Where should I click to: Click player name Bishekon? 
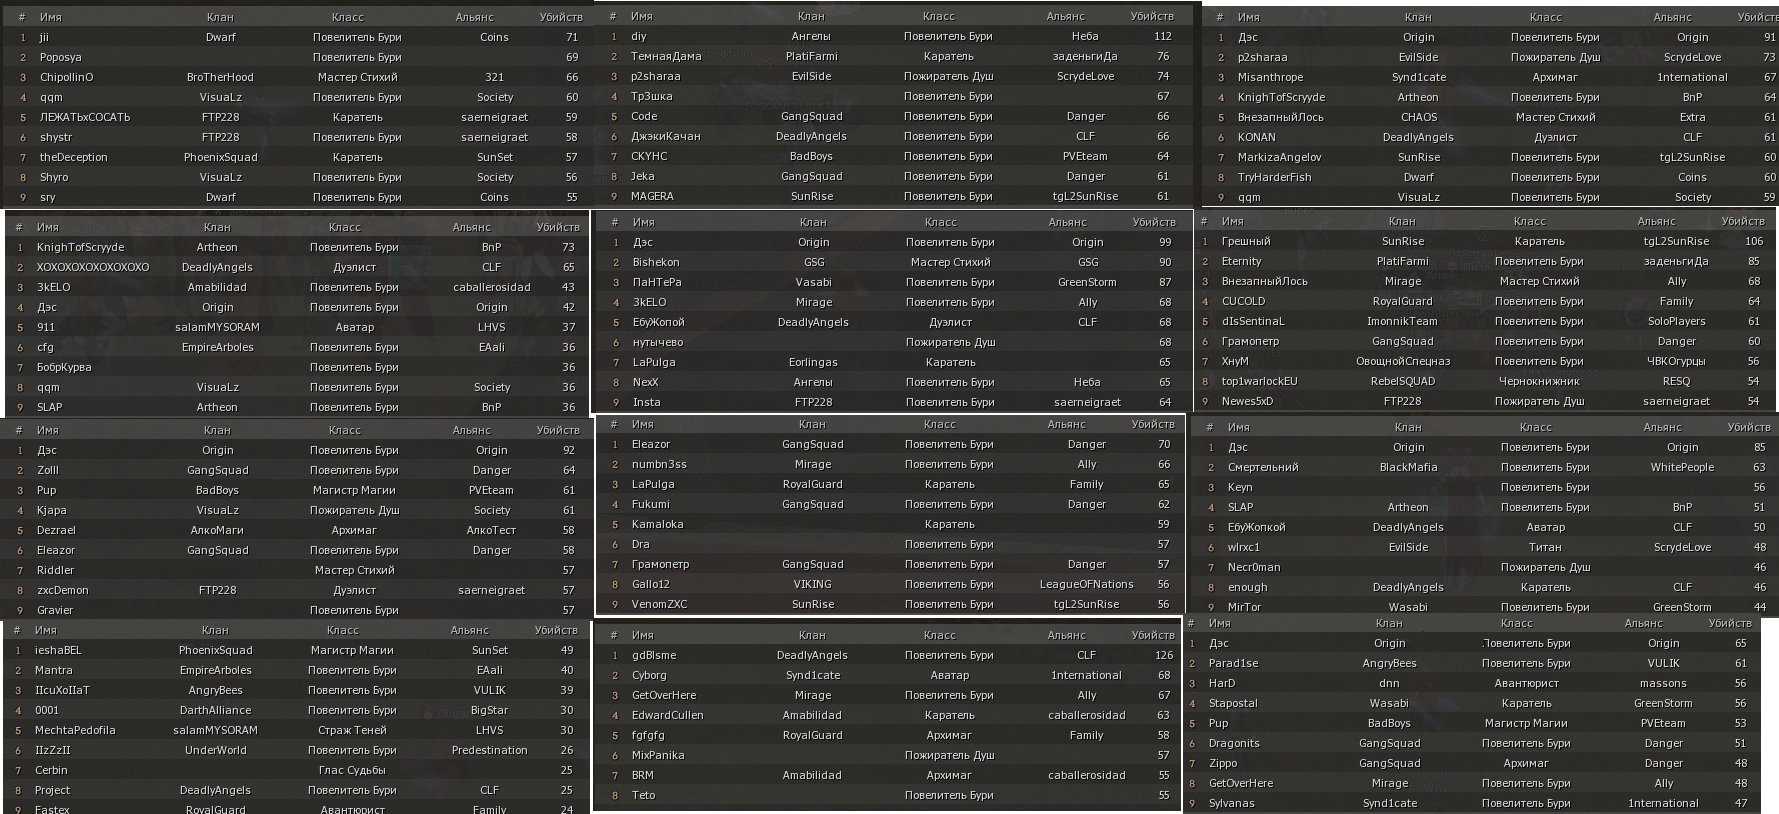click(x=656, y=262)
